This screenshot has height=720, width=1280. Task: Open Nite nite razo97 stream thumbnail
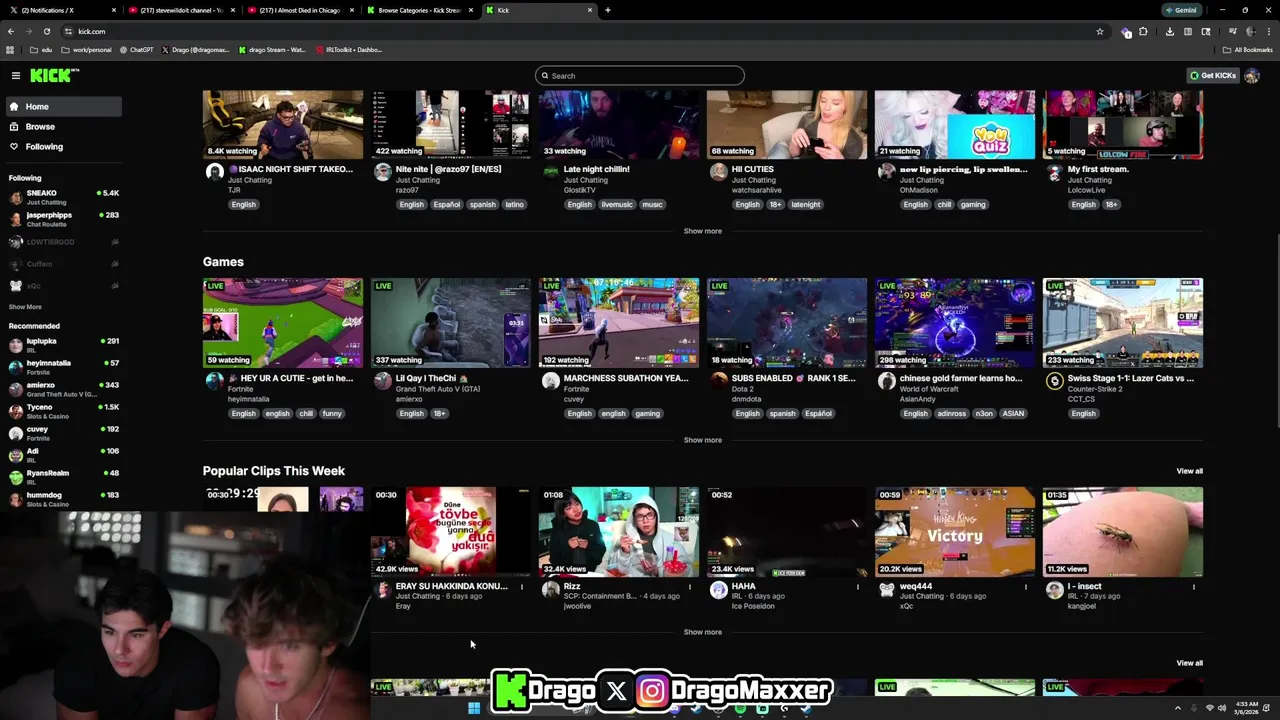click(451, 125)
